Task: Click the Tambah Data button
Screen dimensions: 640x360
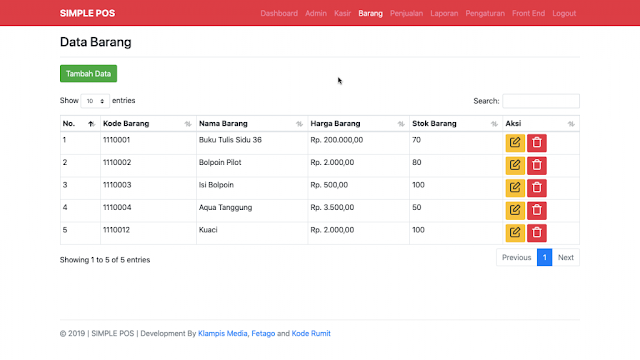Action: pyautogui.click(x=88, y=73)
